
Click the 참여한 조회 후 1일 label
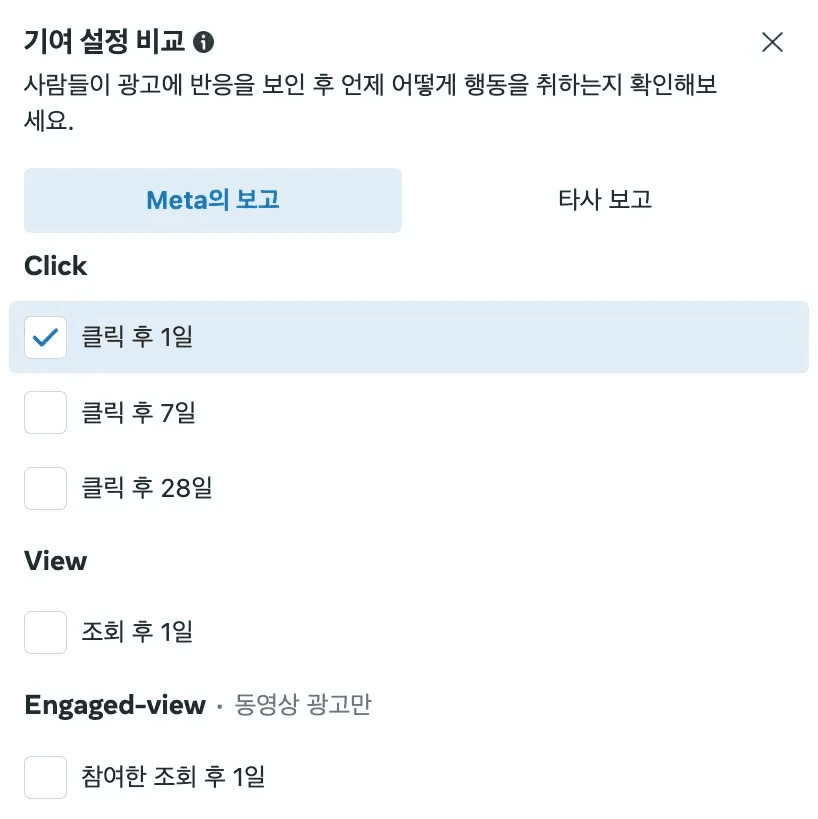pos(173,777)
